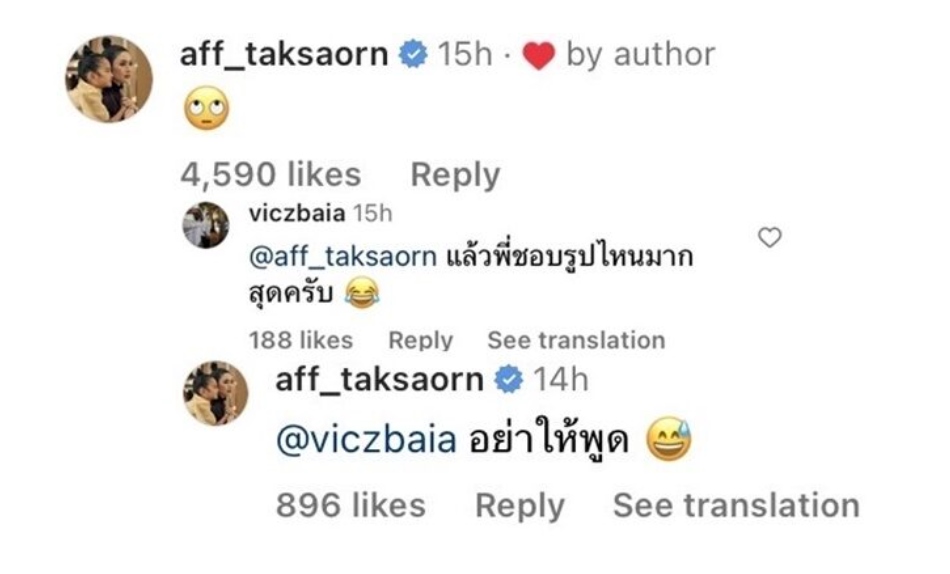See translation of viczbaia's comment
The width and height of the screenshot is (950, 574).
pyautogui.click(x=576, y=340)
